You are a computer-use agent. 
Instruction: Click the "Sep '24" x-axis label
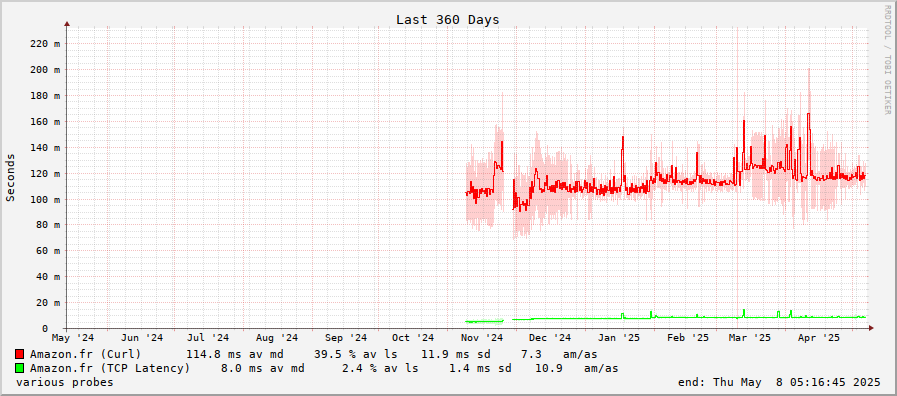346,338
